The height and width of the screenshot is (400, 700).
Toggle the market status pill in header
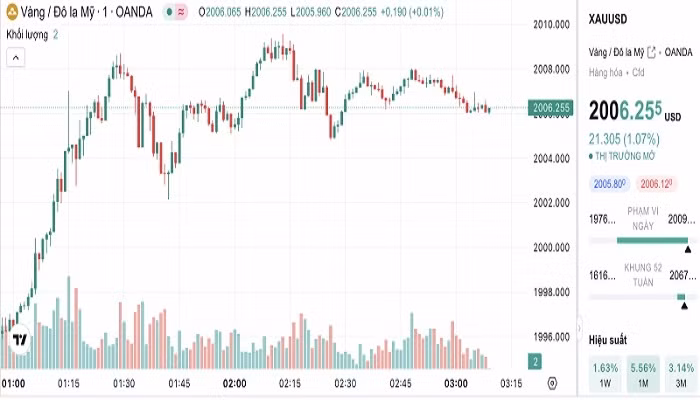(x=175, y=12)
